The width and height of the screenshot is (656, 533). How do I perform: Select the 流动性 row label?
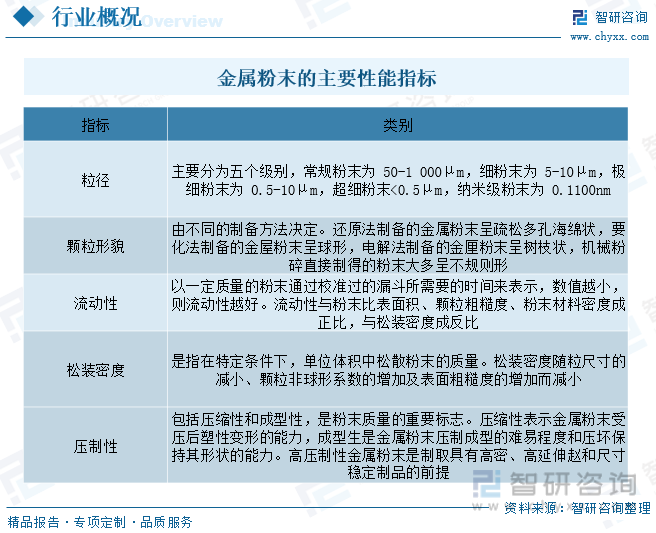click(x=95, y=303)
